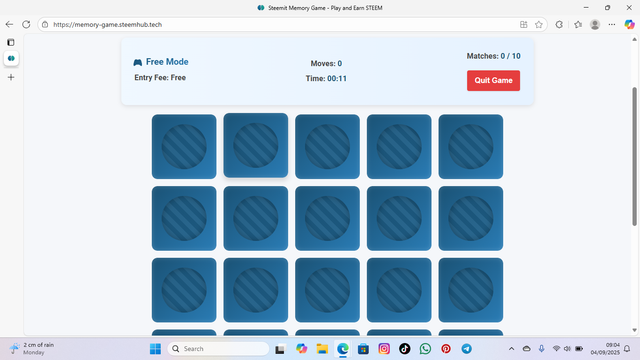Open Task View on taskbar
640x360 pixels.
point(280,349)
